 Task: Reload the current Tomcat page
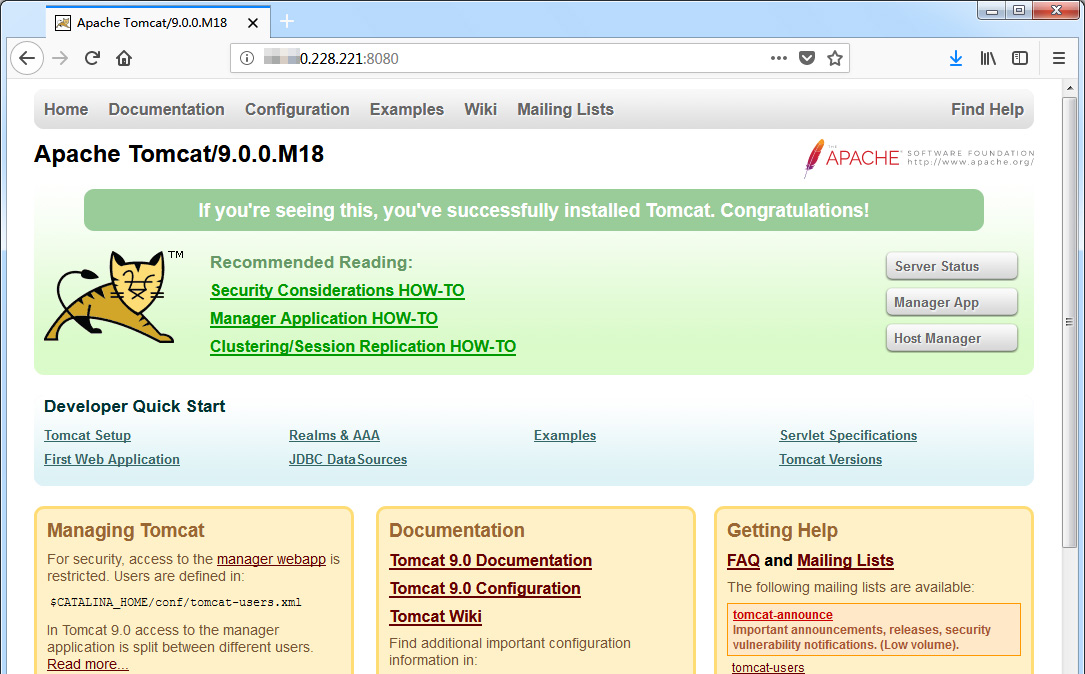[92, 58]
